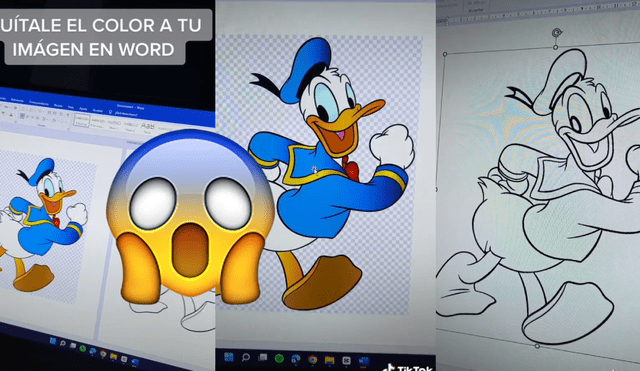
Task: Apply the Normal style from styles gallery
Action: 82,120
